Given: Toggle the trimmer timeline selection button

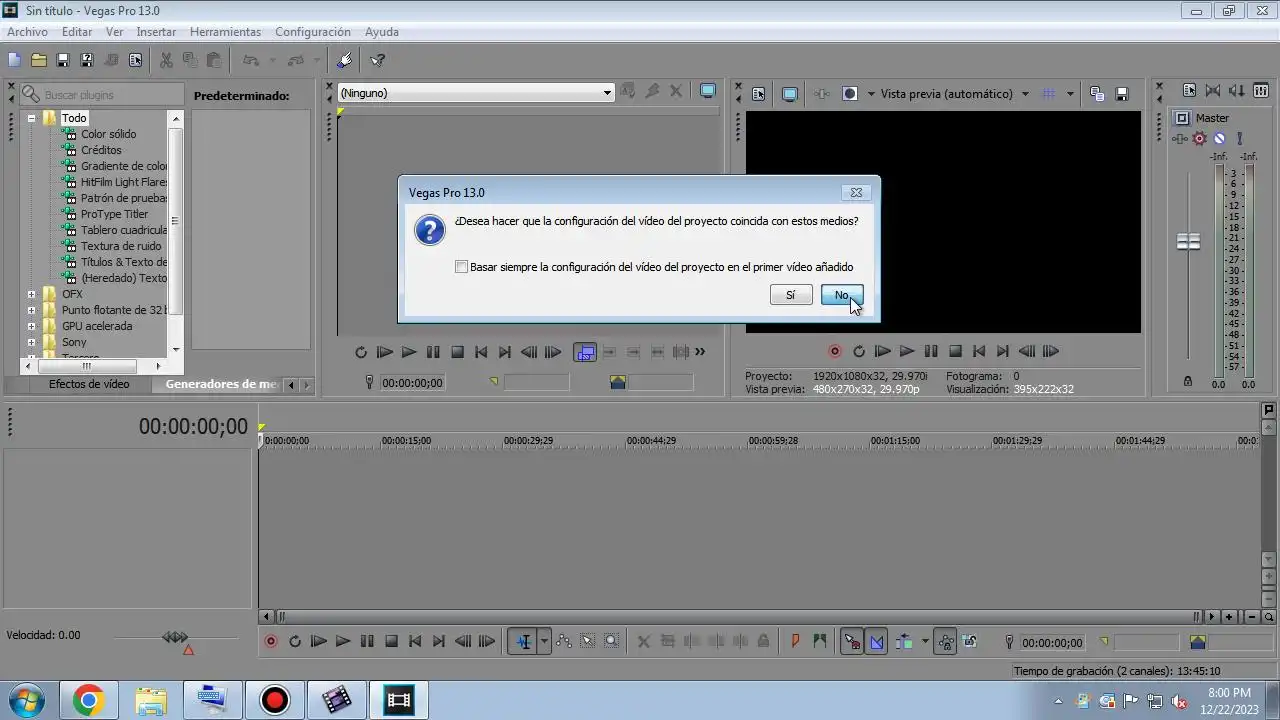Looking at the screenshot, I should (x=585, y=352).
